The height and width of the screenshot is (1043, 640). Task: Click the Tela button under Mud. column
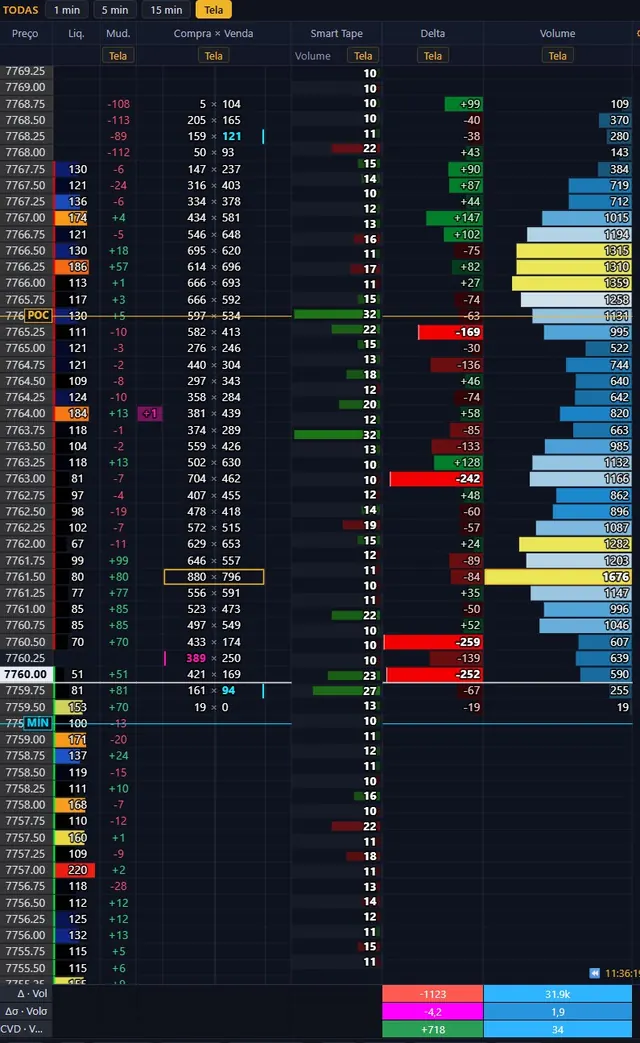118,56
